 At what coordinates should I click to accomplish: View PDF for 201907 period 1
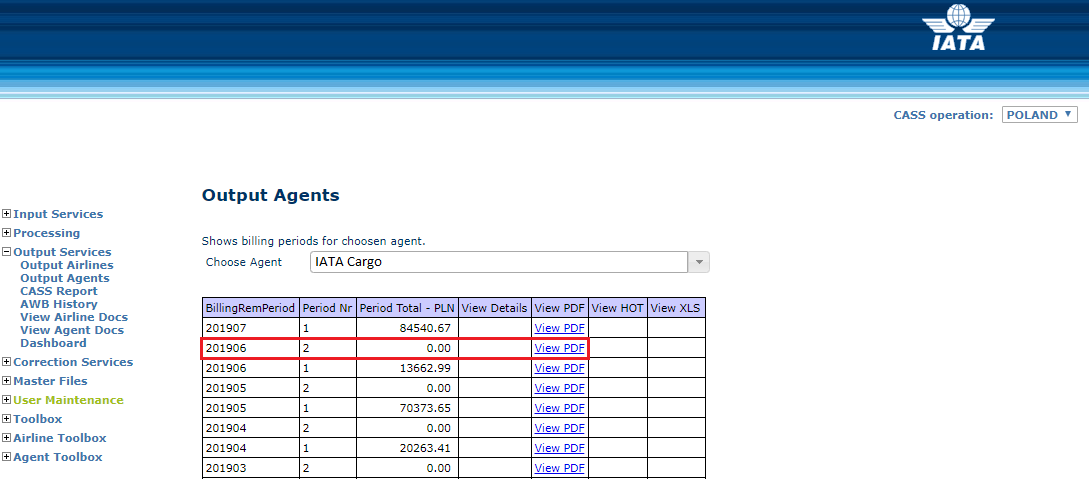560,328
